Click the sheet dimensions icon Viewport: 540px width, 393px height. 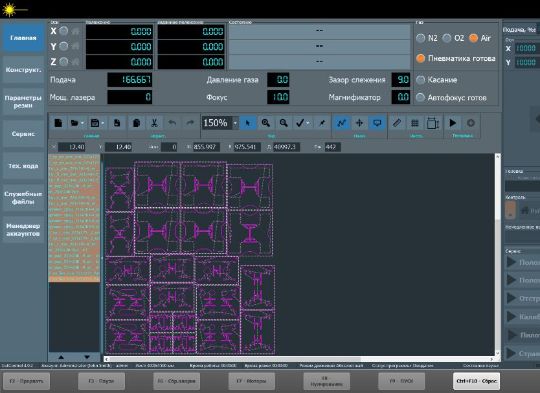click(x=433, y=123)
